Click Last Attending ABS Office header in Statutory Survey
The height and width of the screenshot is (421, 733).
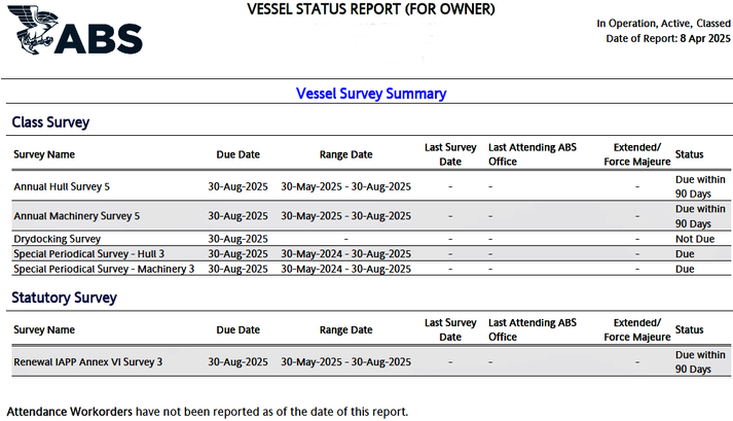[532, 329]
